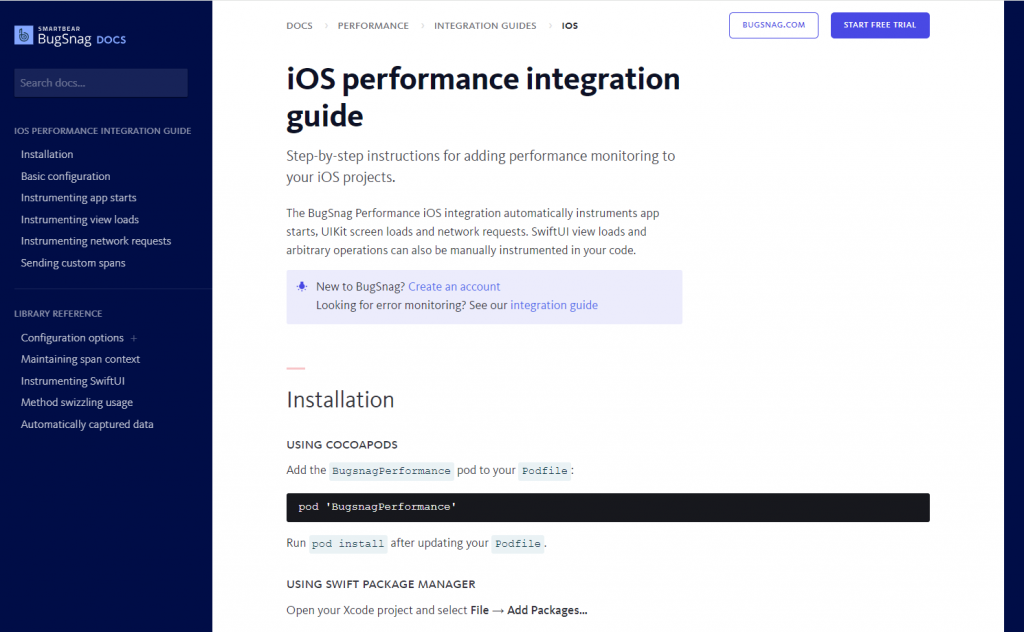This screenshot has height=632, width=1024.
Task: Click the Installation heading
Action: click(340, 400)
